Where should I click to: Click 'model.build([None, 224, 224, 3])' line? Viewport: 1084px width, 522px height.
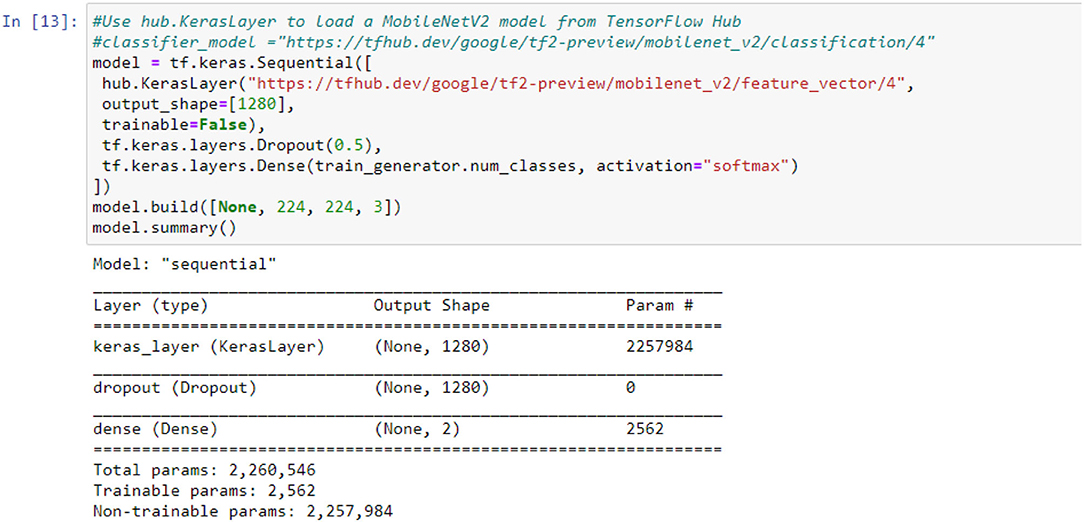point(246,207)
